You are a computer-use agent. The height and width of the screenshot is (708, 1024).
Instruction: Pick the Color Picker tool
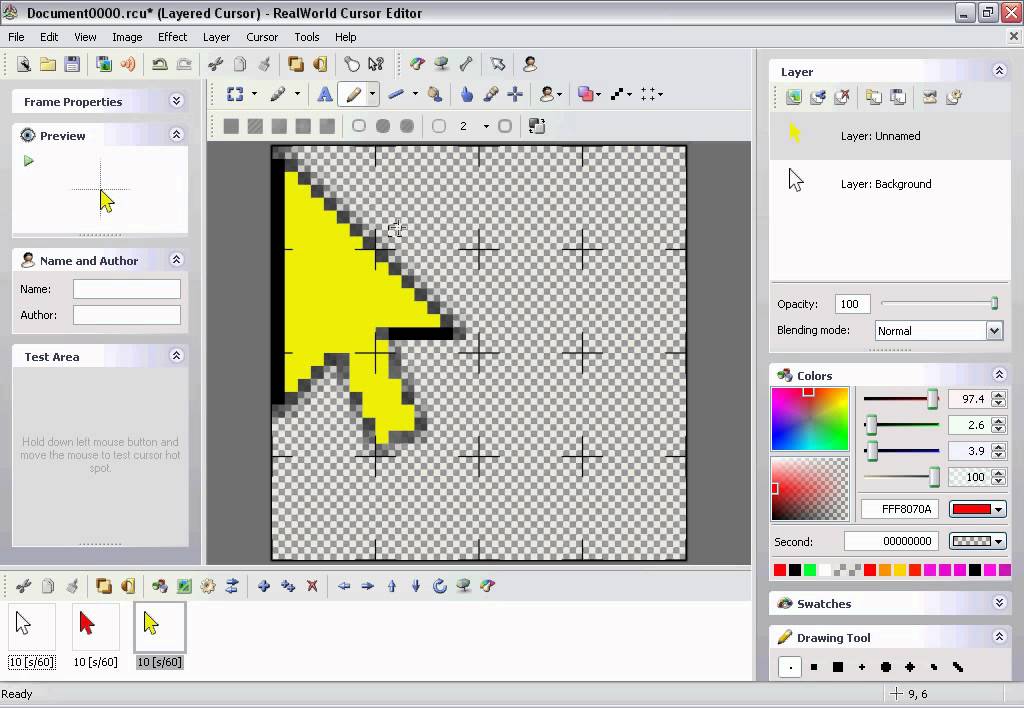click(490, 94)
